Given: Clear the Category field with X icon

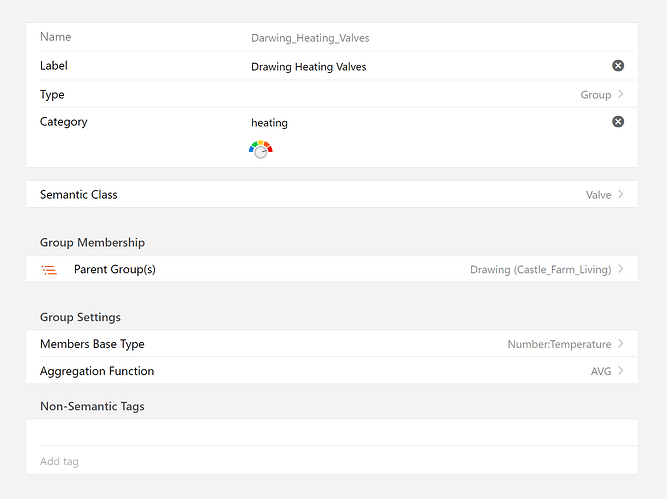Looking at the screenshot, I should click(618, 122).
